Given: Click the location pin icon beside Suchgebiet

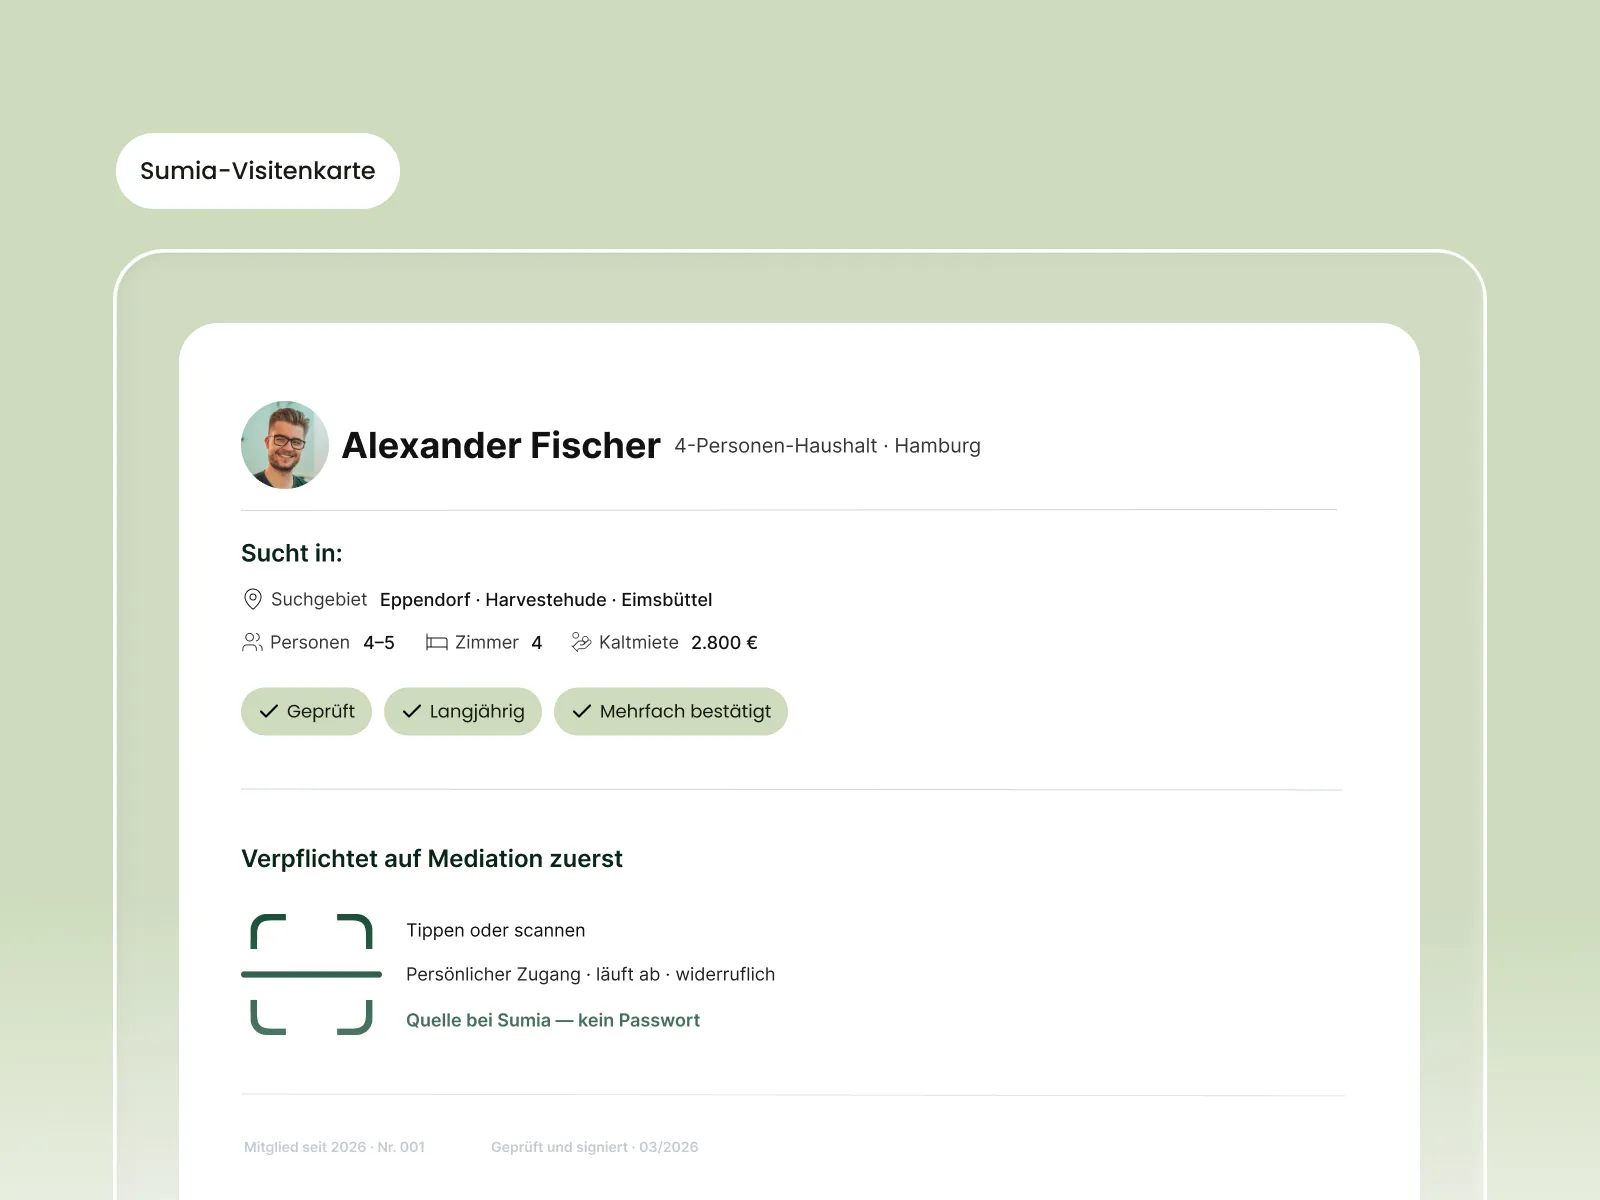Looking at the screenshot, I should (x=253, y=599).
